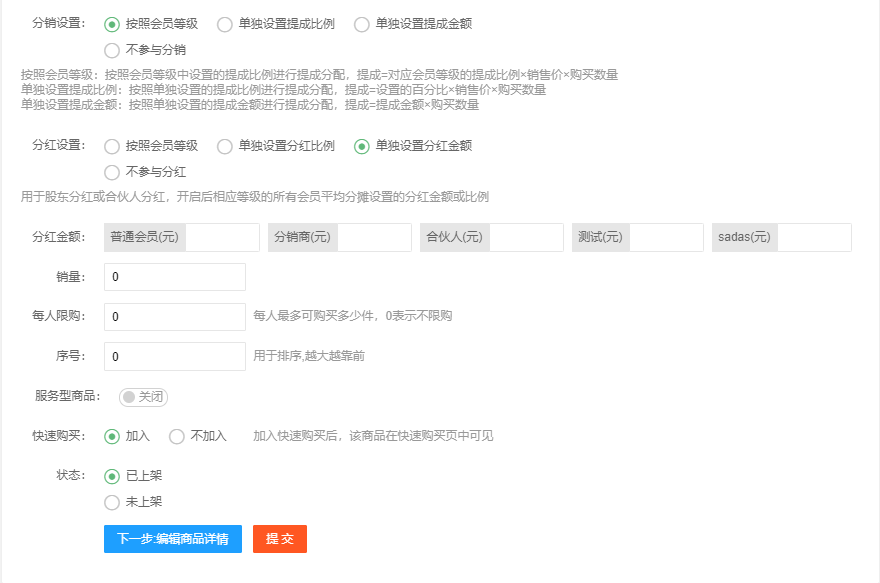
Task: Click the 用于排序,越大越靠前 hint text
Action: point(309,356)
